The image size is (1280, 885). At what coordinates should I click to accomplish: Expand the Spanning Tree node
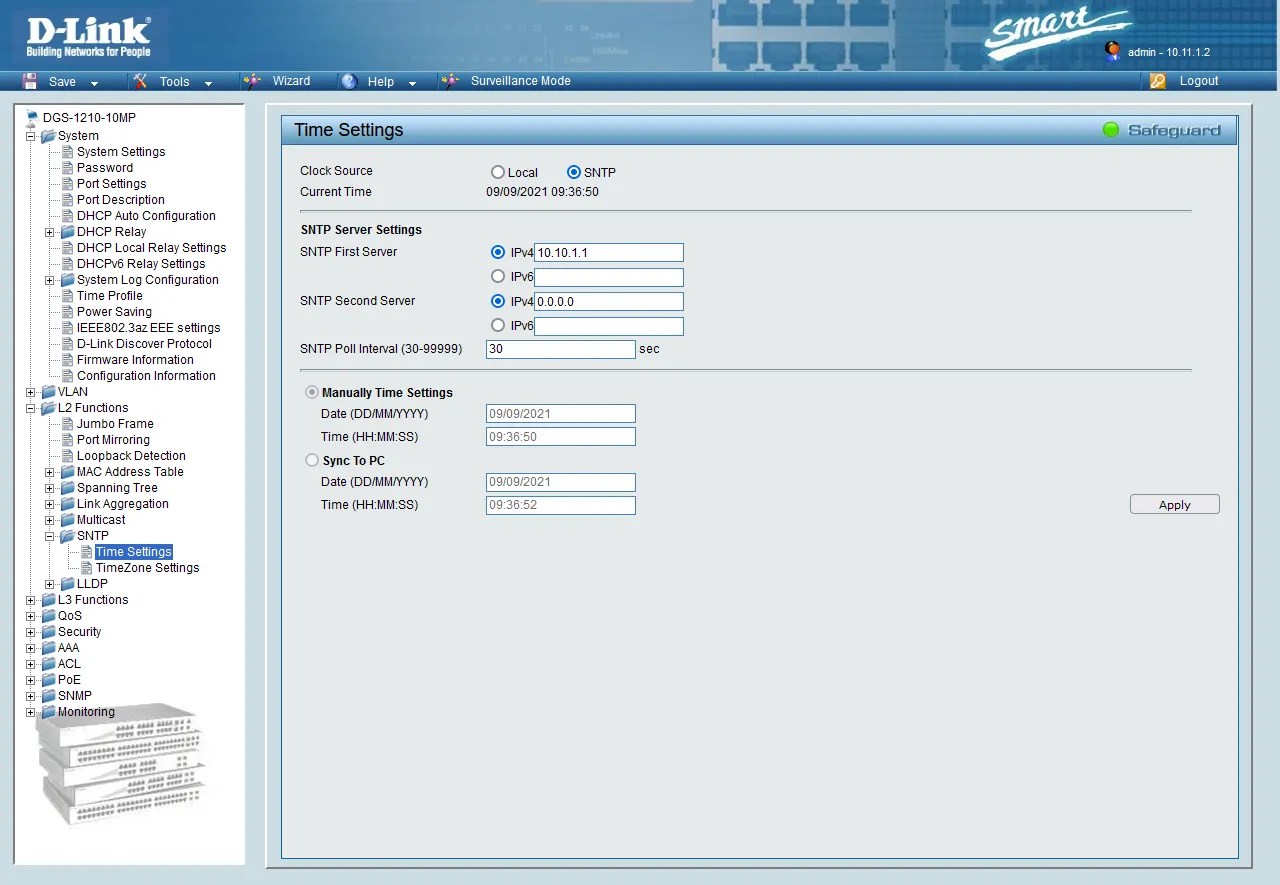pyautogui.click(x=50, y=488)
